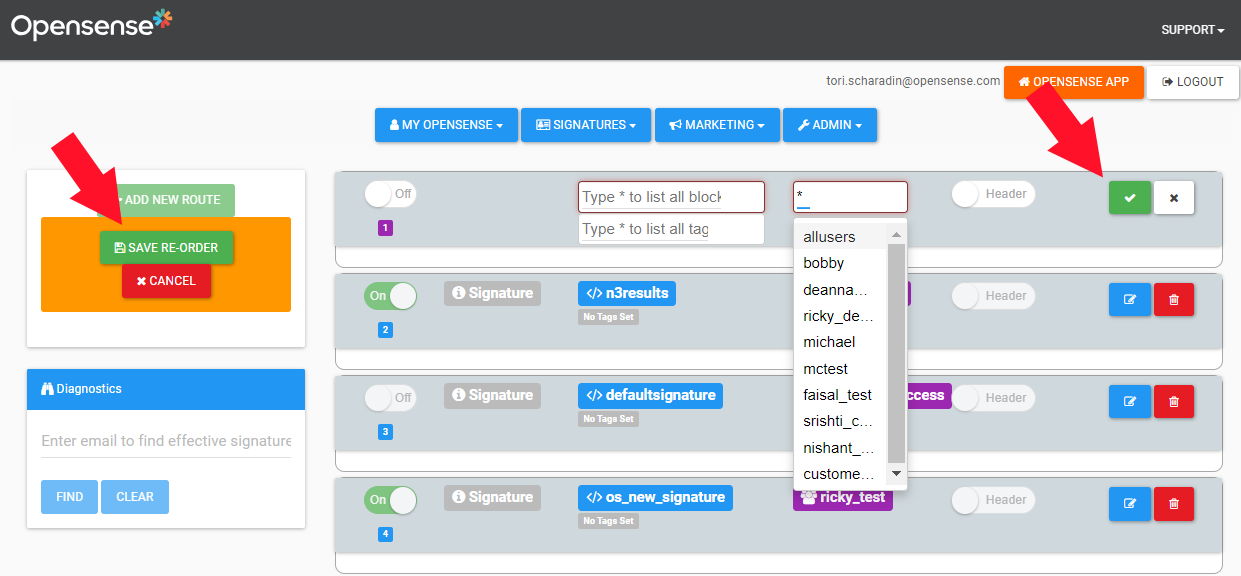Click the group input containing asterisk
The image size is (1241, 576).
(x=851, y=197)
